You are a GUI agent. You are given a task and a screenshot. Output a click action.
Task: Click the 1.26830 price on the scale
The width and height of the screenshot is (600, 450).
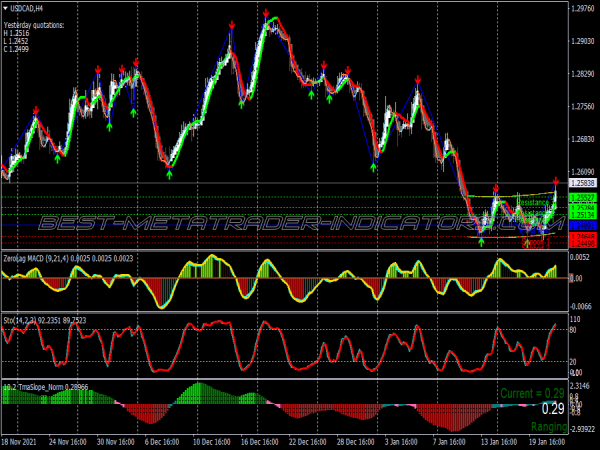pyautogui.click(x=583, y=139)
